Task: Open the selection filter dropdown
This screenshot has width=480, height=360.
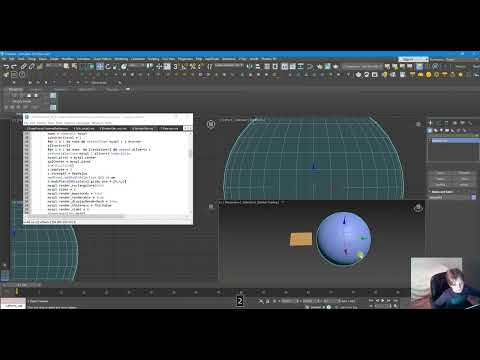Action: click(x=54, y=65)
